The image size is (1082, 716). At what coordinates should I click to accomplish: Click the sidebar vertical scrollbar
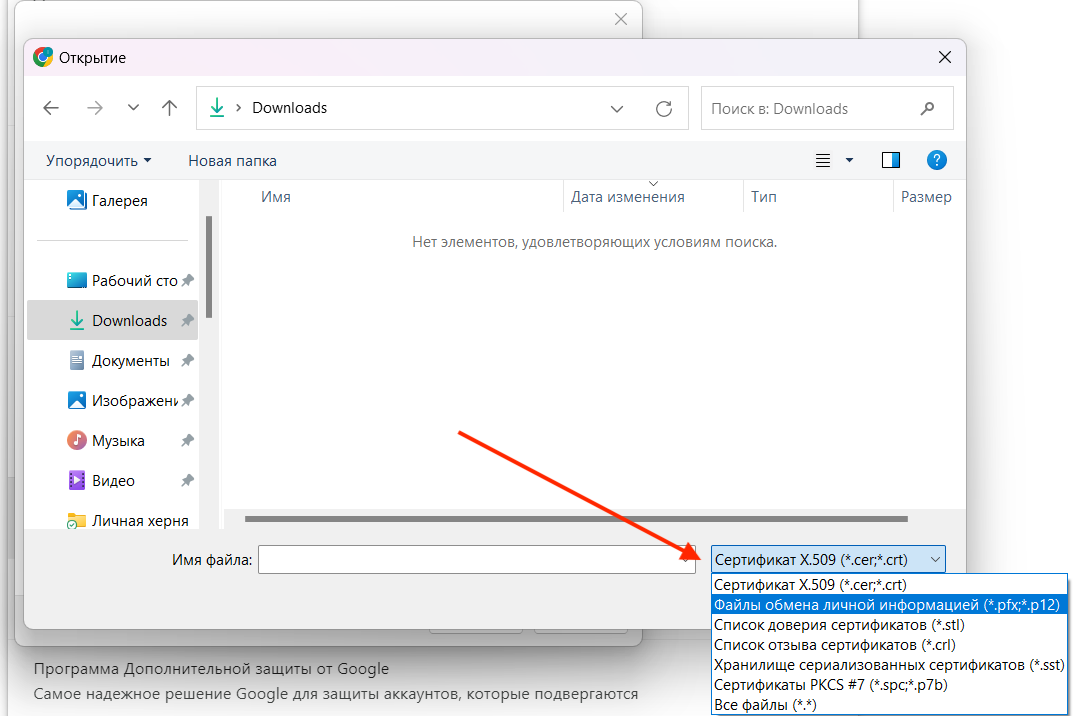[209, 268]
